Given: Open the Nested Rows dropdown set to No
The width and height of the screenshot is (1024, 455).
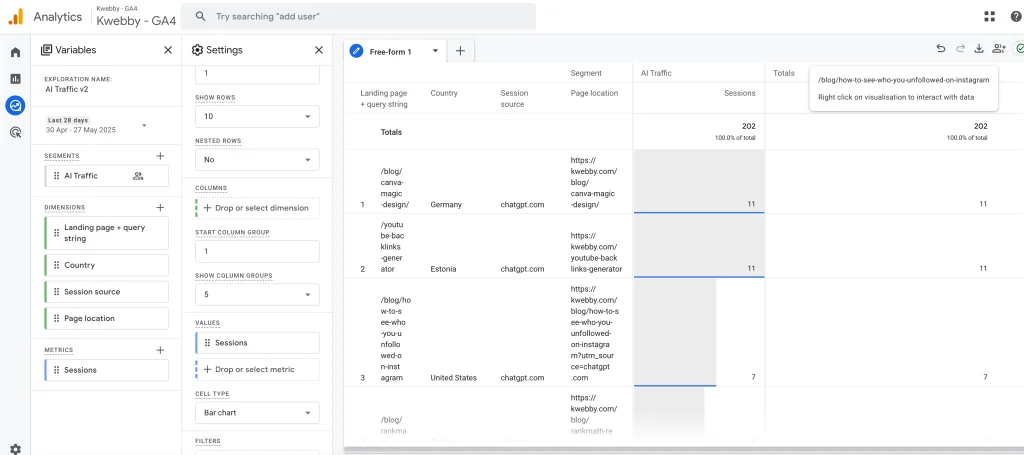Looking at the screenshot, I should pyautogui.click(x=257, y=159).
